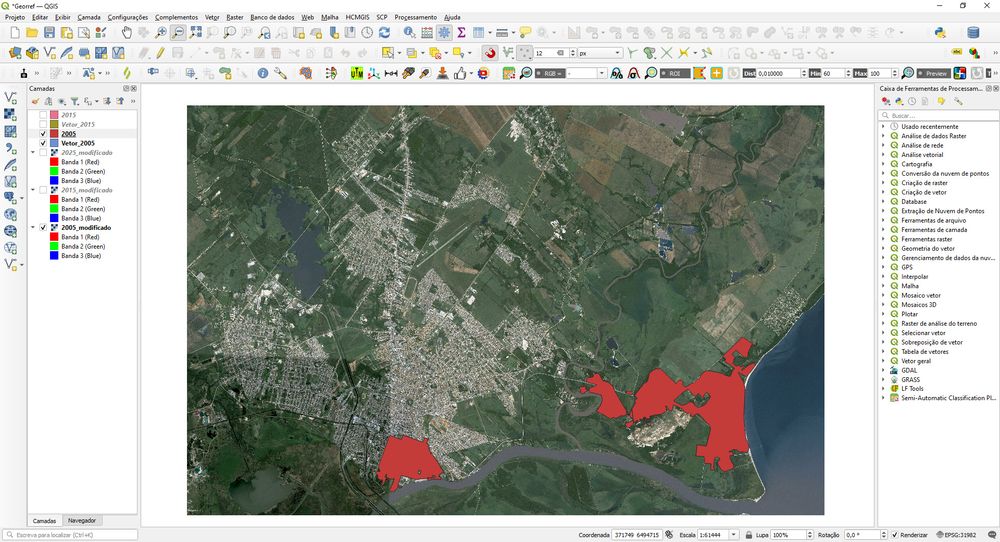Expand the GRASS tools group
Screen dimensions: 1000x542
[883, 379]
